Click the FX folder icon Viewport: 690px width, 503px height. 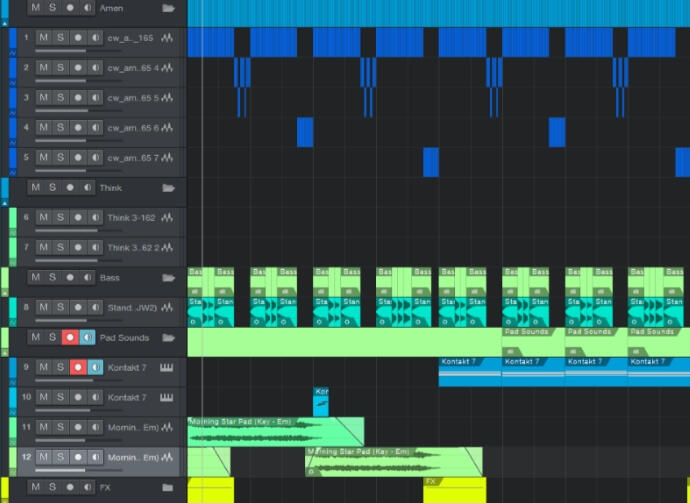pyautogui.click(x=168, y=487)
